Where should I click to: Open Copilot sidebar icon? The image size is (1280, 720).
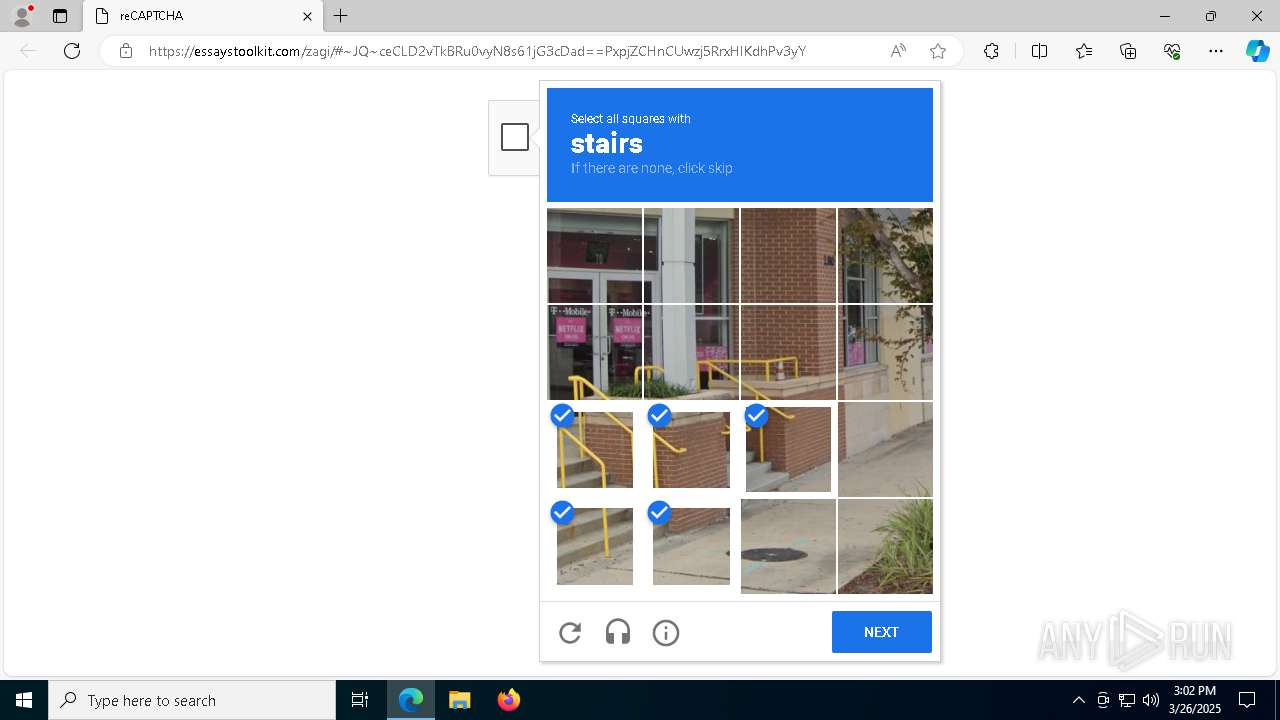tap(1257, 51)
